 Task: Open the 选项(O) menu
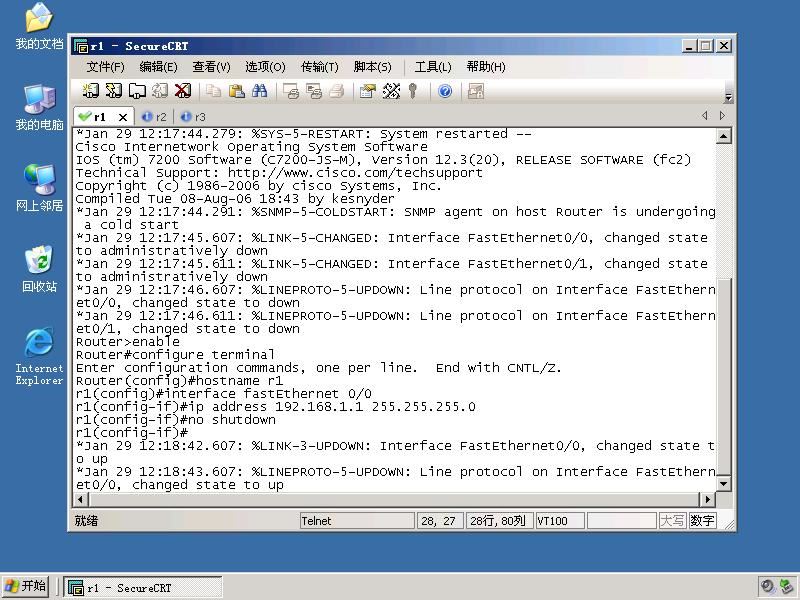[x=265, y=67]
